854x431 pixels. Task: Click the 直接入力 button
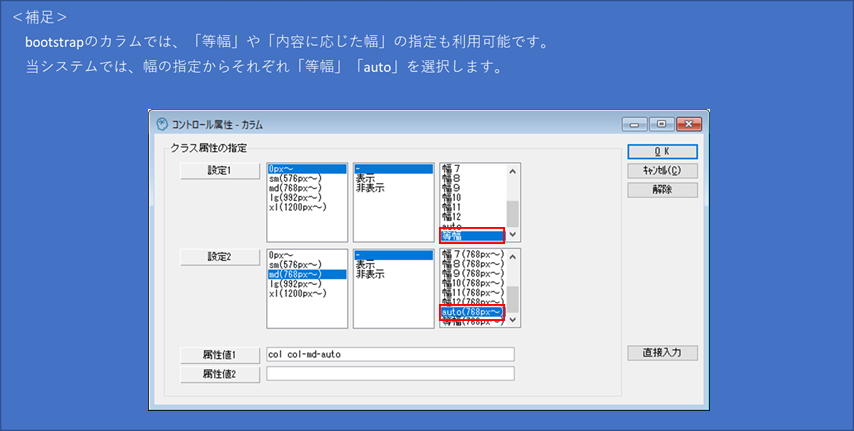tap(662, 353)
